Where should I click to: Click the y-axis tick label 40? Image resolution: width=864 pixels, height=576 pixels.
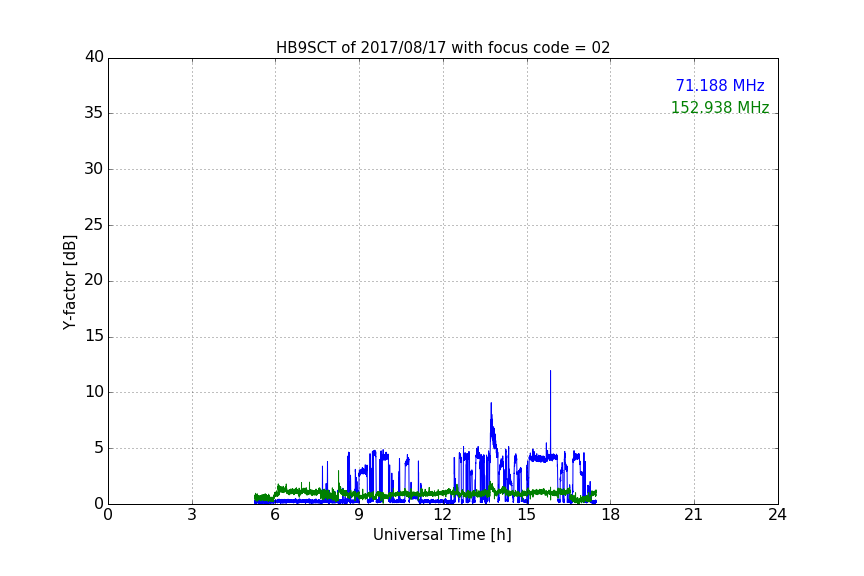pos(94,57)
